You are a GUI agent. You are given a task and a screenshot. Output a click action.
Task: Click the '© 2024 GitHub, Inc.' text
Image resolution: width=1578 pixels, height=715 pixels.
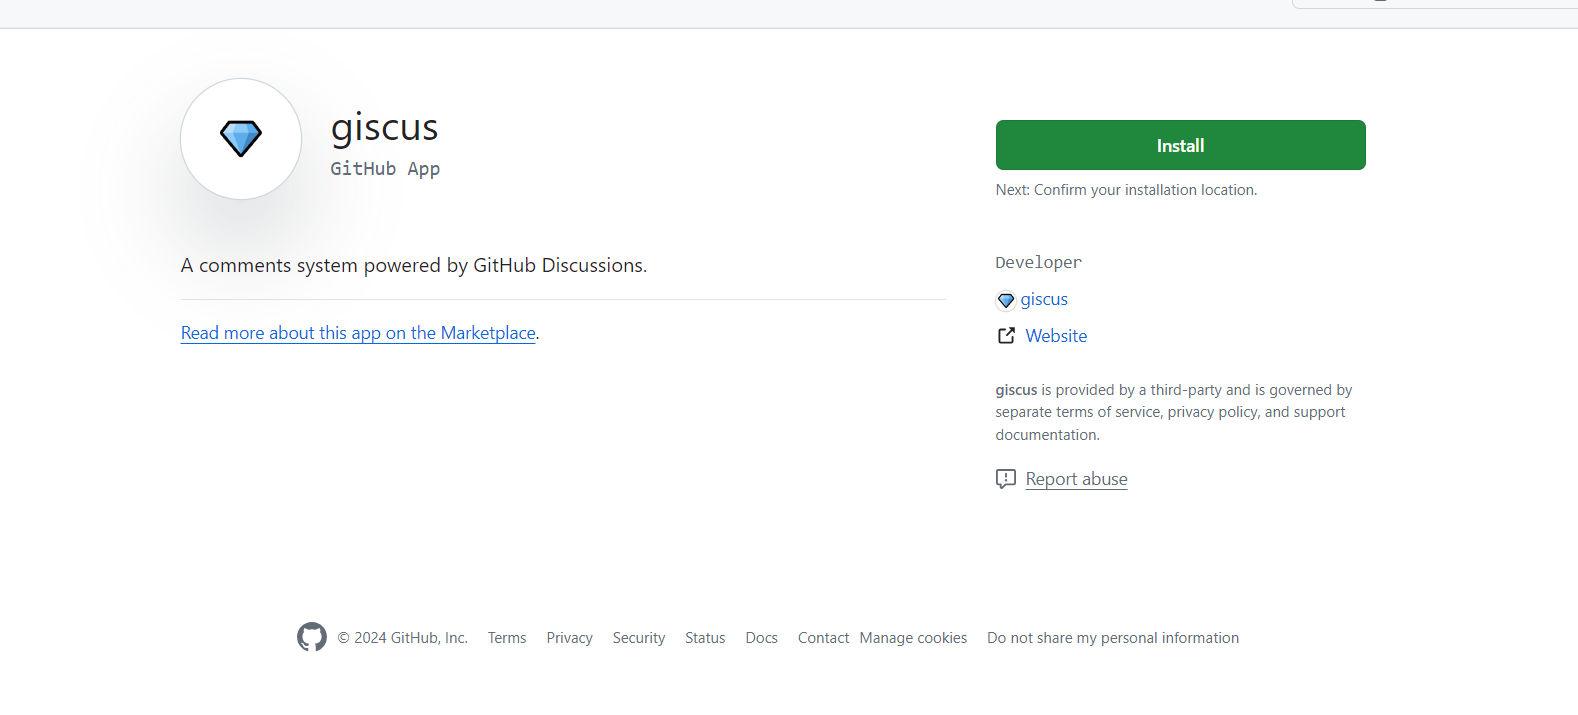[402, 638]
